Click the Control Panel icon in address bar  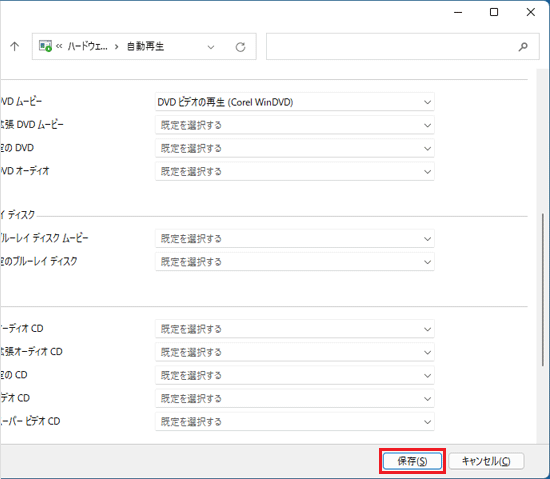click(x=45, y=46)
